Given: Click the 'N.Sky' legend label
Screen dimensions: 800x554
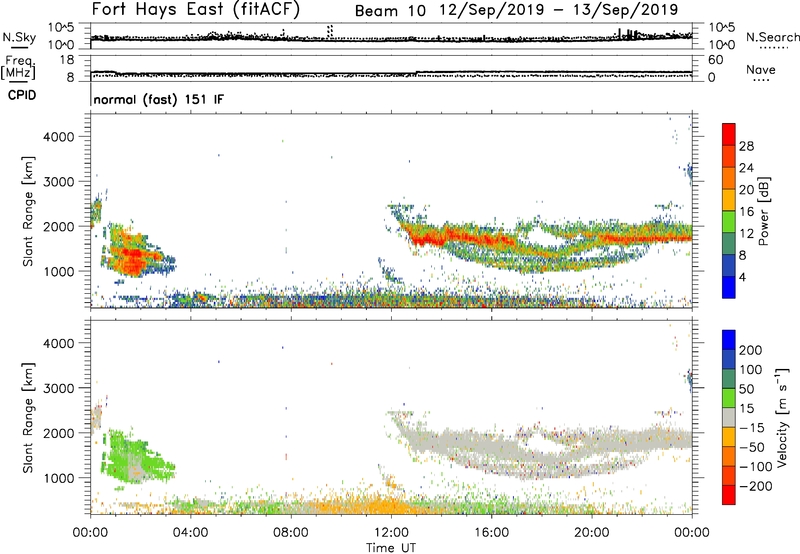Looking at the screenshot, I should pyautogui.click(x=19, y=37).
